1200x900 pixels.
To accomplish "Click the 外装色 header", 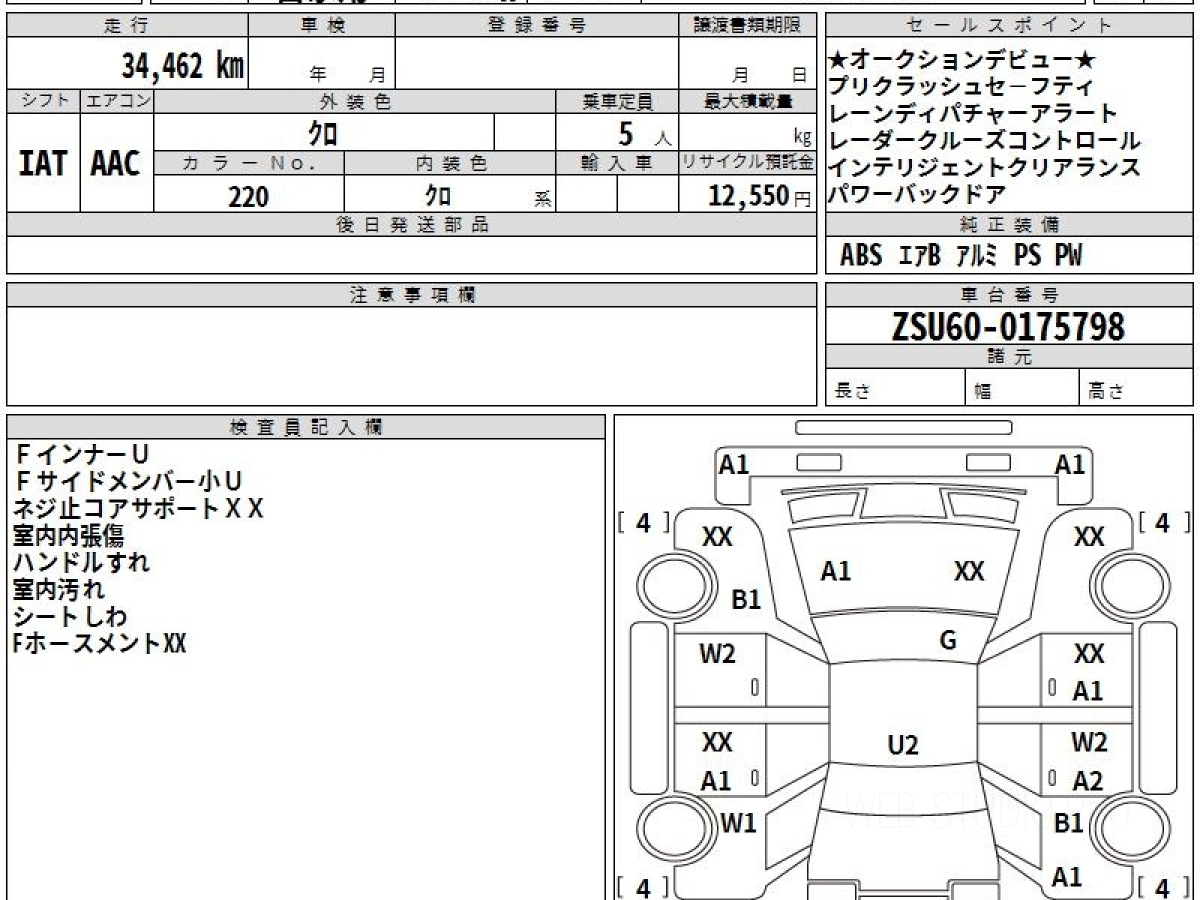I will [x=355, y=101].
